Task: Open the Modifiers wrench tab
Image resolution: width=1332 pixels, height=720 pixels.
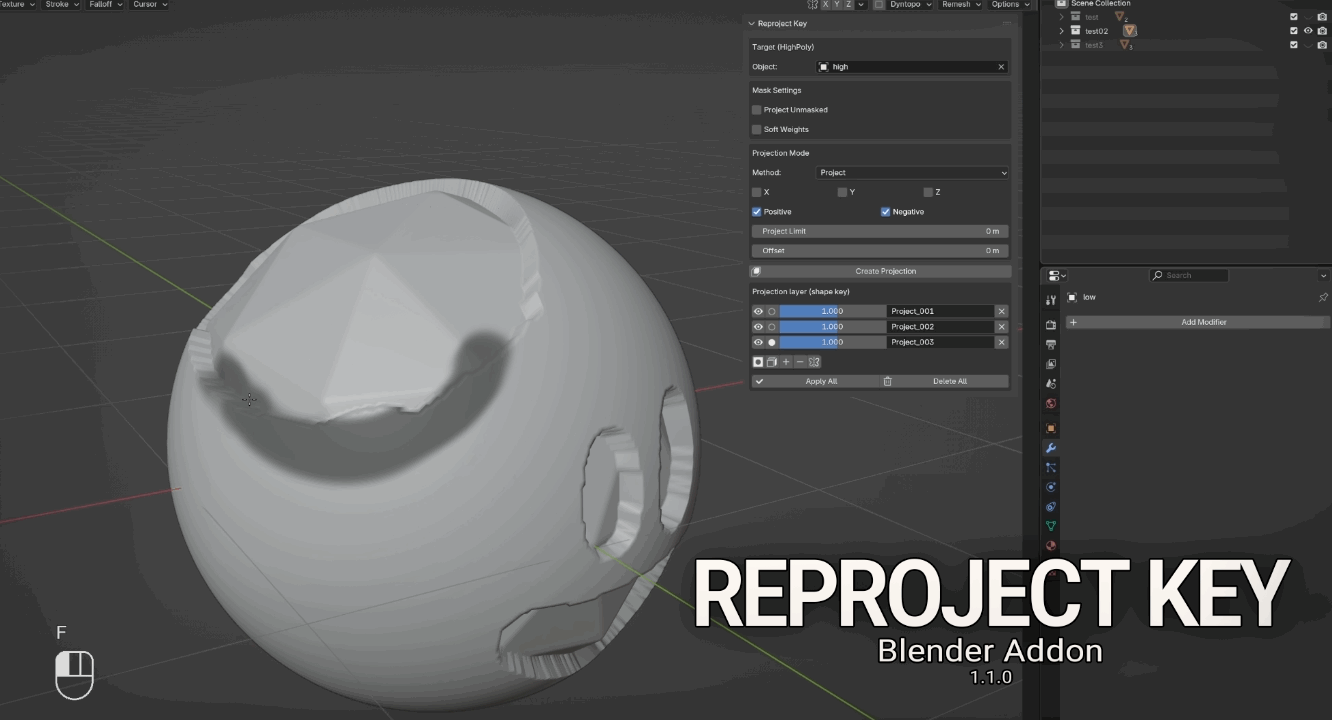Action: (x=1051, y=448)
